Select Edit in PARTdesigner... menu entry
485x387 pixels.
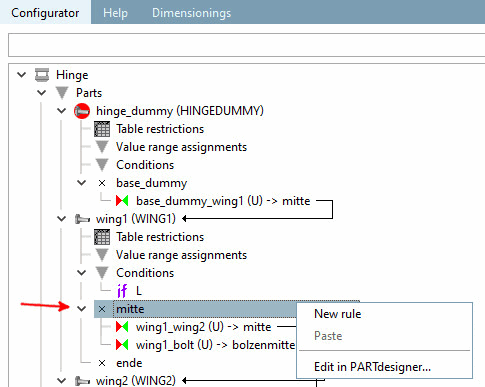pyautogui.click(x=372, y=367)
